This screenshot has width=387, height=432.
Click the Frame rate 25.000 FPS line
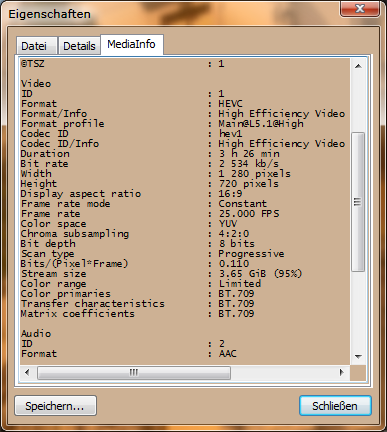tap(150, 214)
